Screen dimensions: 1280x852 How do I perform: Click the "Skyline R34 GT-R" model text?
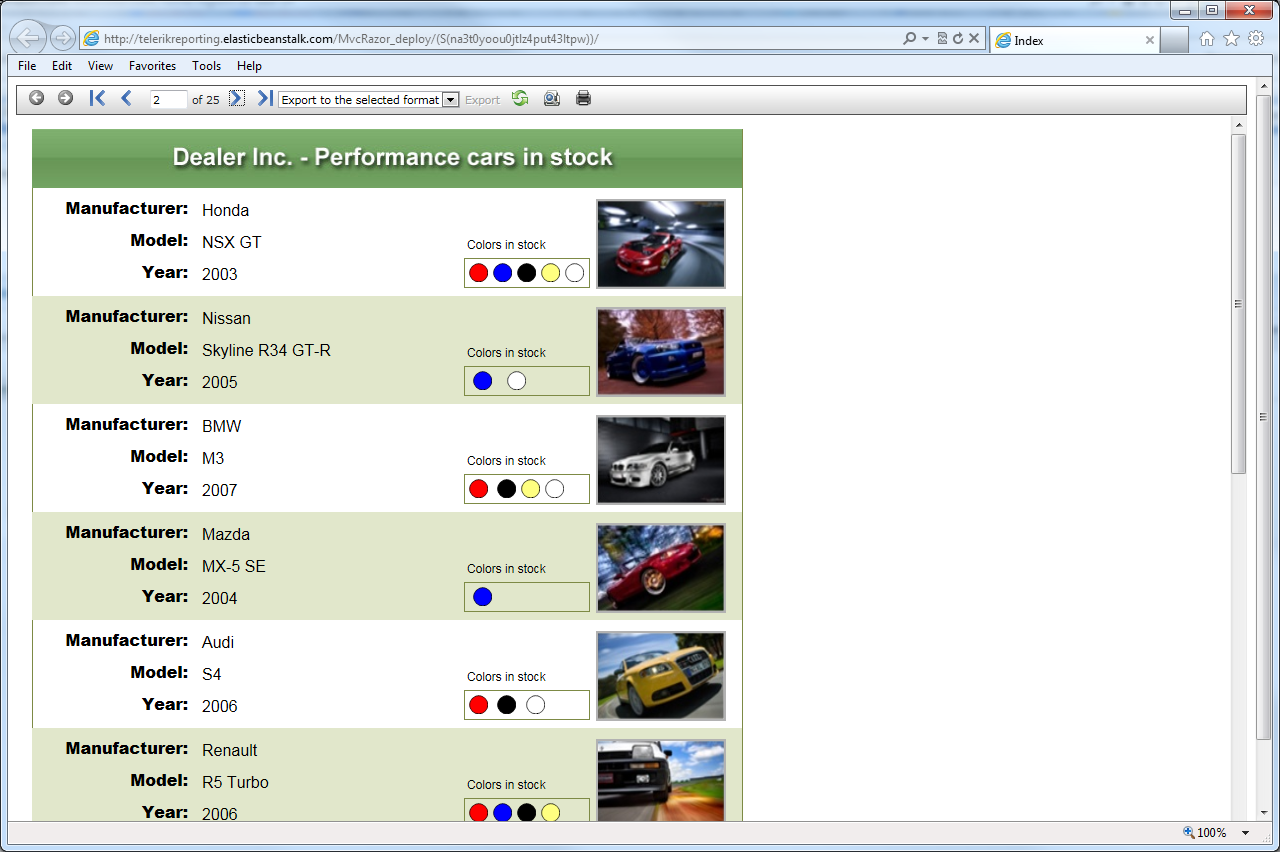click(x=266, y=350)
